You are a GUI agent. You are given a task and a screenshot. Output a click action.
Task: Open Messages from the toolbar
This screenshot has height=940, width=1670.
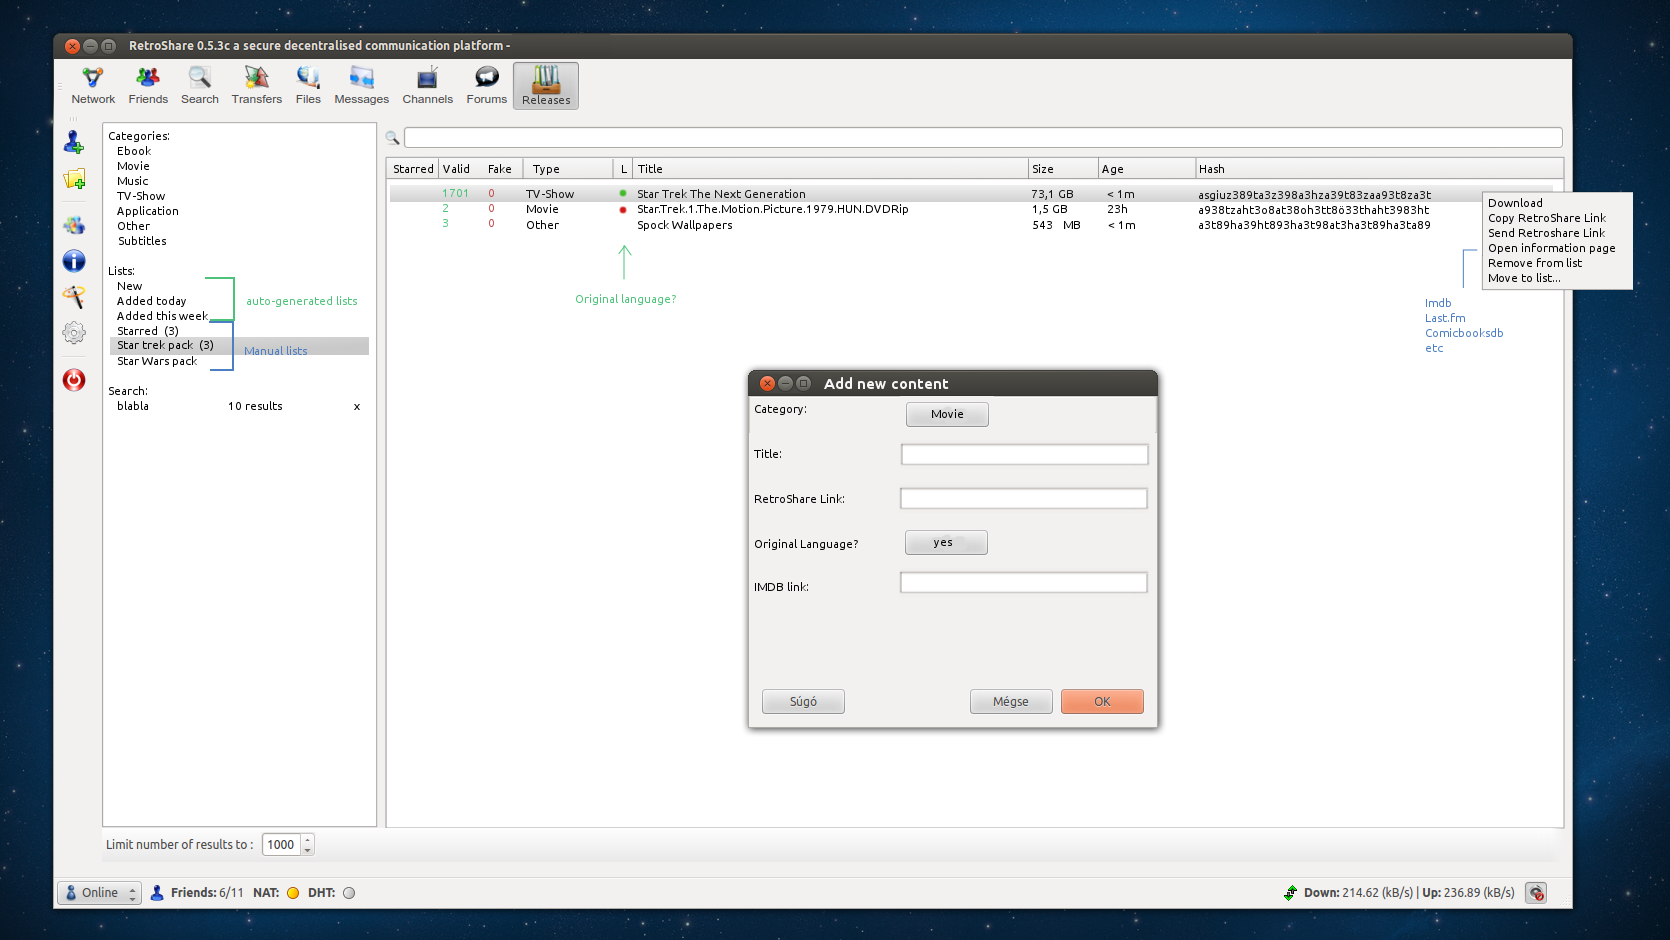click(361, 85)
